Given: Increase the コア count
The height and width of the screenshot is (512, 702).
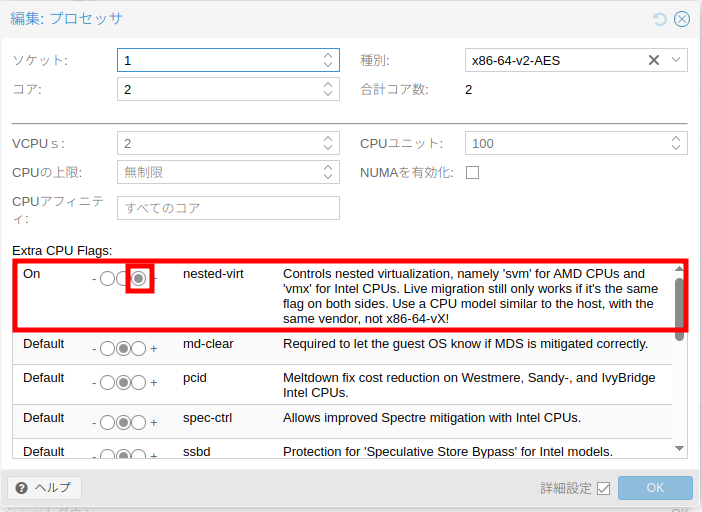Looking at the screenshot, I should [x=328, y=85].
